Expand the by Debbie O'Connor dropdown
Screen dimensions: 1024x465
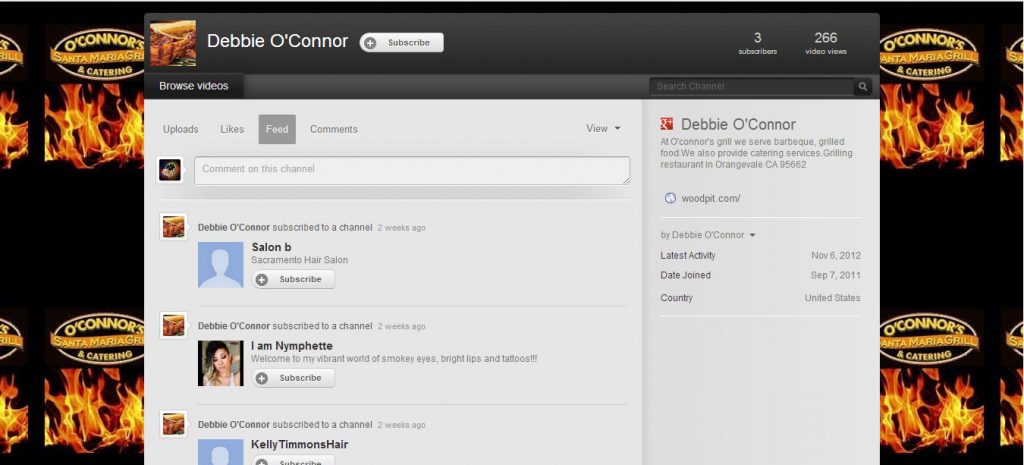708,235
